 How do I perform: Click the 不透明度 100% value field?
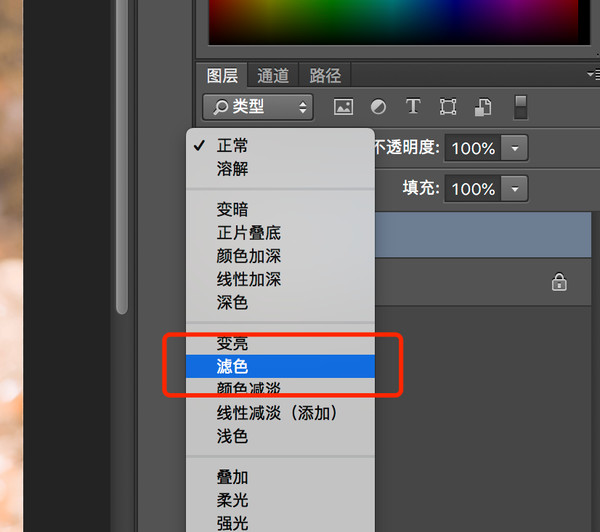click(473, 148)
